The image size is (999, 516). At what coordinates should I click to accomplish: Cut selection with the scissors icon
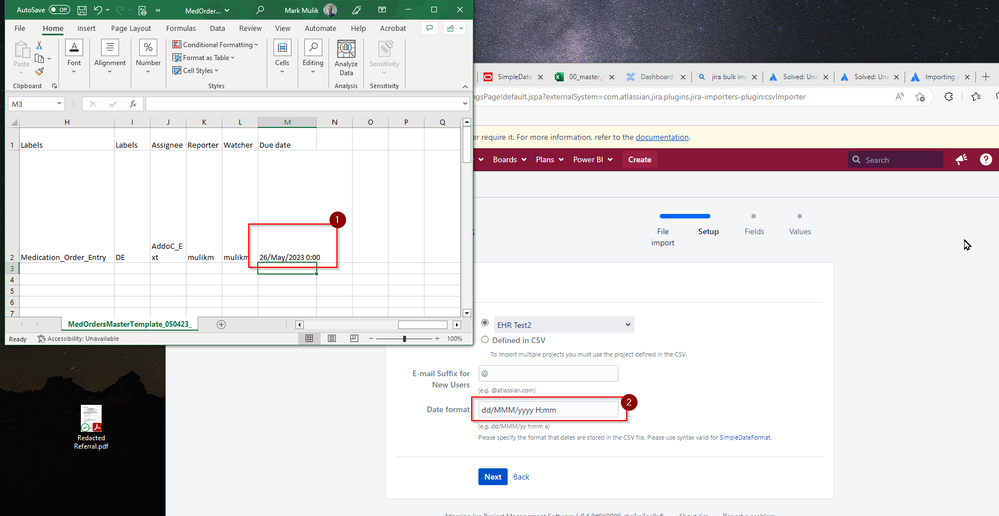point(40,46)
